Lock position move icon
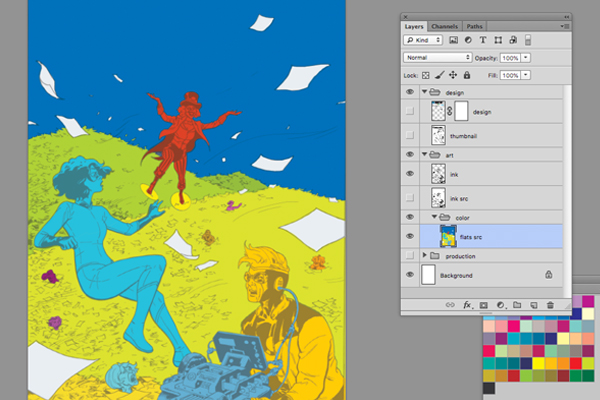This screenshot has width=600, height=400. (x=453, y=75)
